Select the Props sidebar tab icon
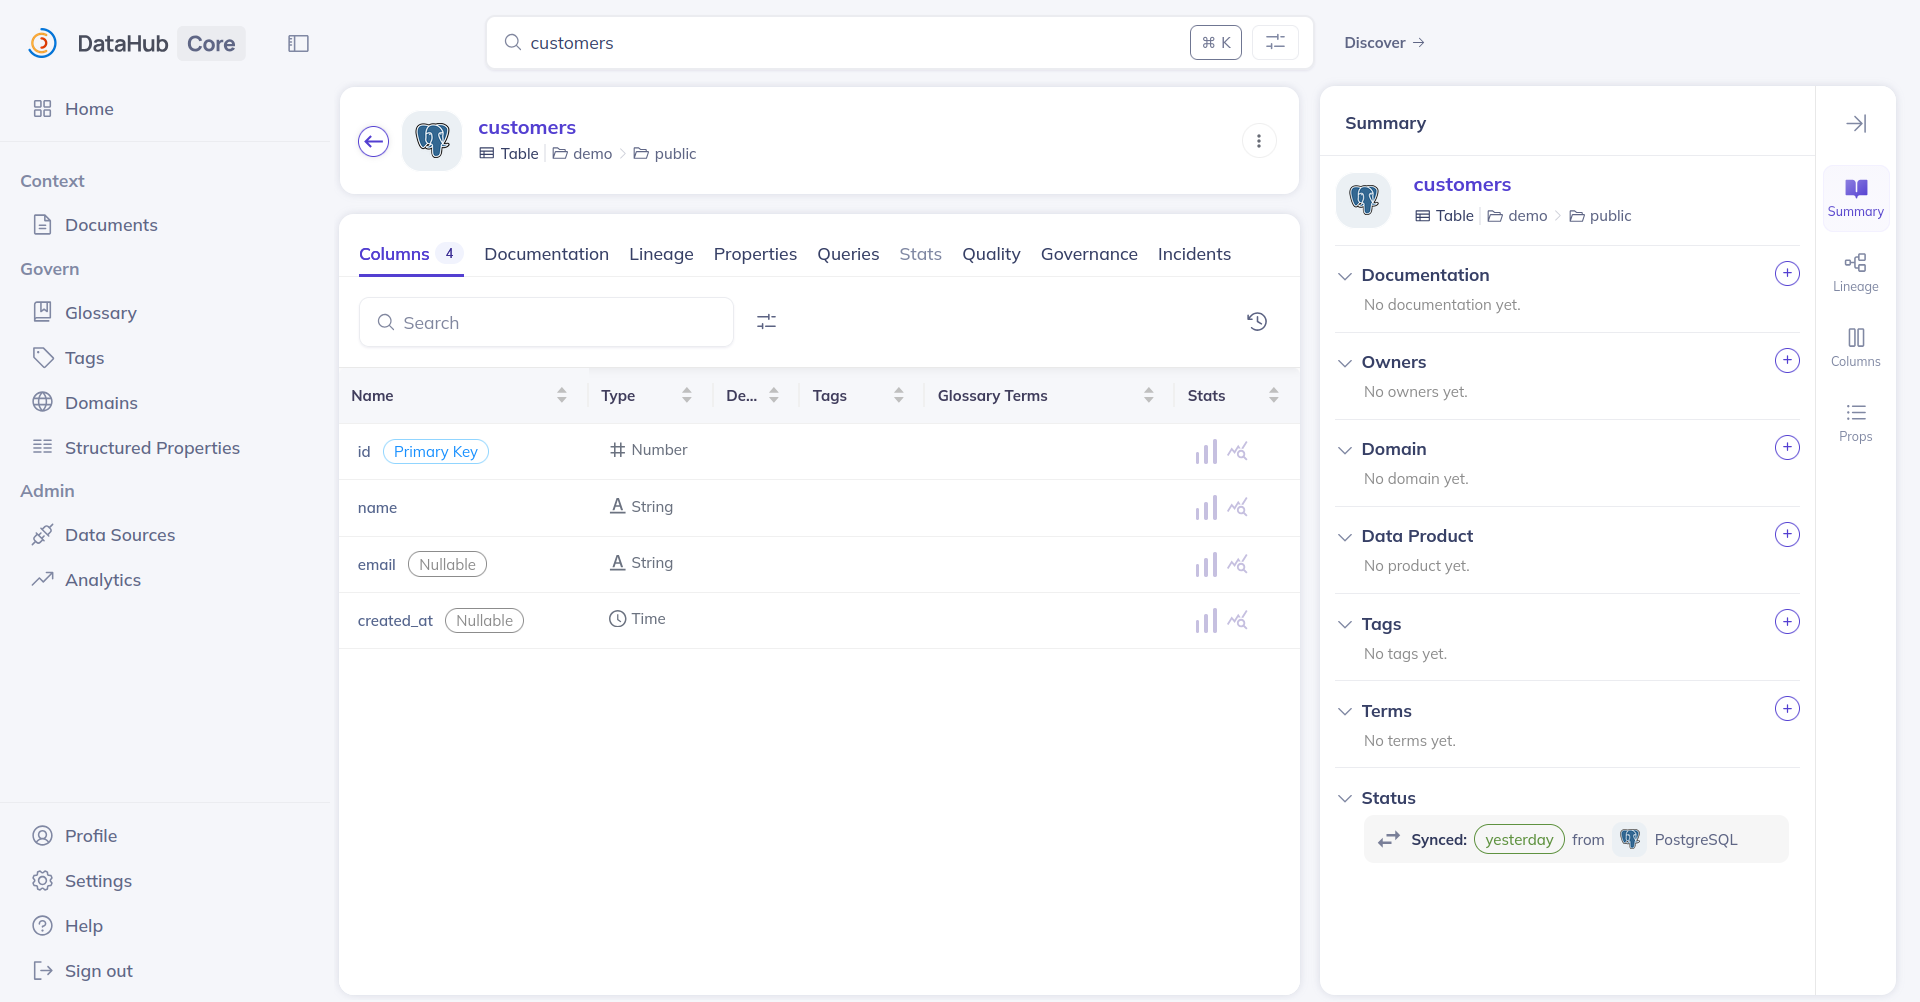 (1856, 422)
